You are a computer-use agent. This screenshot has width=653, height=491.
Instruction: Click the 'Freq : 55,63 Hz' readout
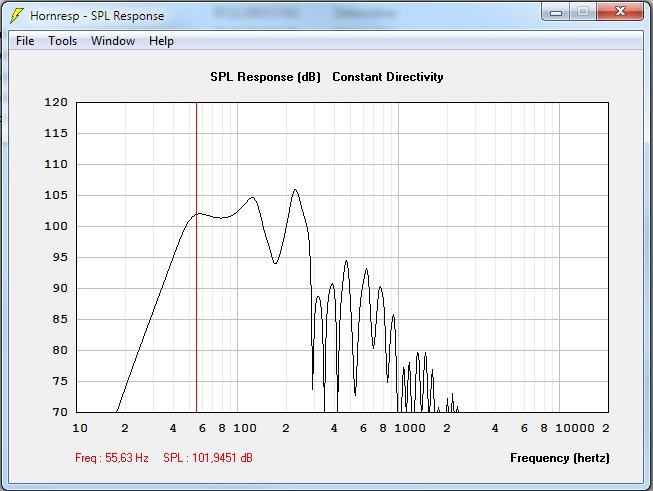coord(112,458)
